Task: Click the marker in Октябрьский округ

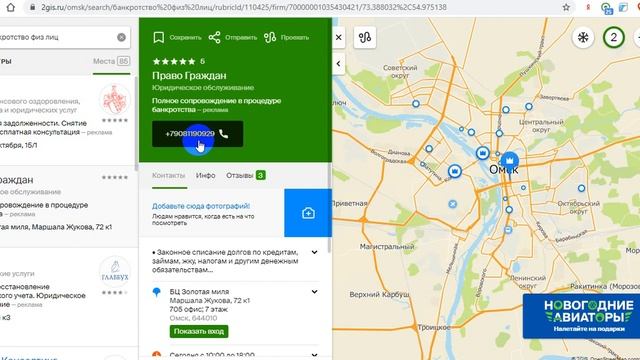Action: click(581, 188)
